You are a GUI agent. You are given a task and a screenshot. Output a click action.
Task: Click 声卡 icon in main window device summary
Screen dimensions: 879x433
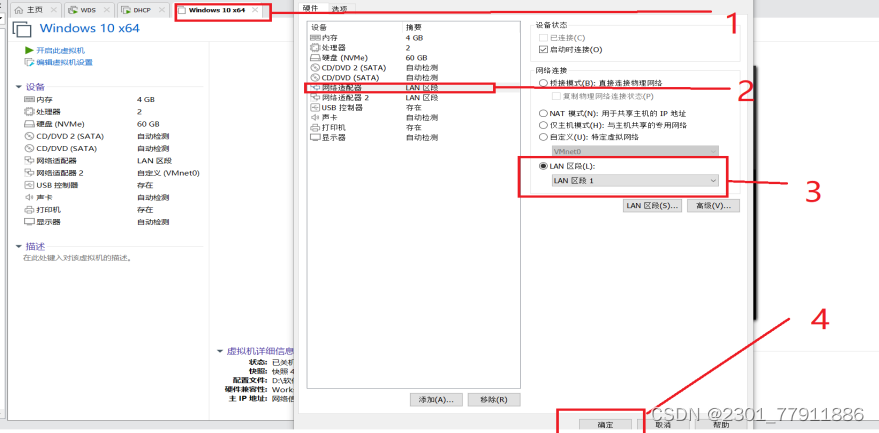pos(29,197)
